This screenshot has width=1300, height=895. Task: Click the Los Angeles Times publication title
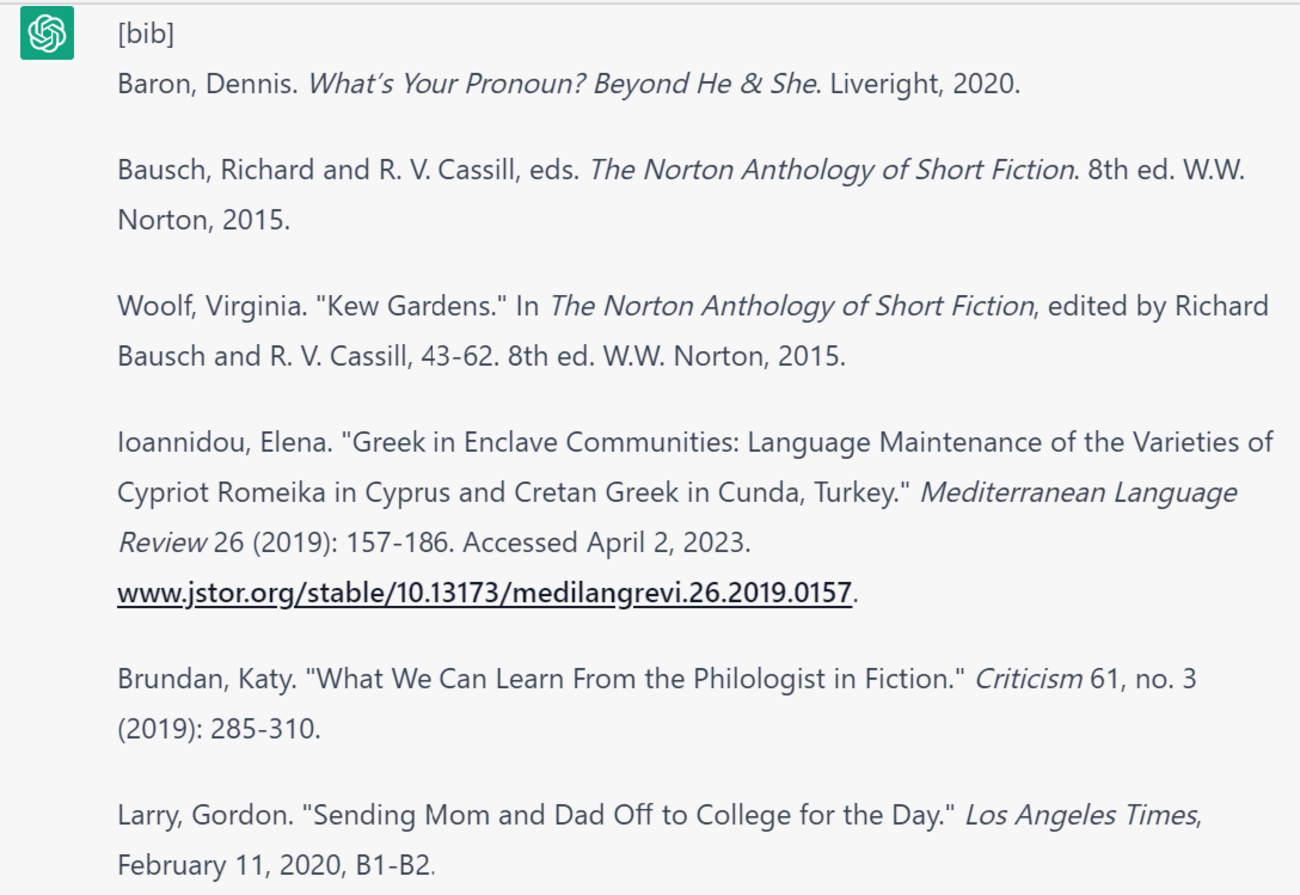[1081, 816]
